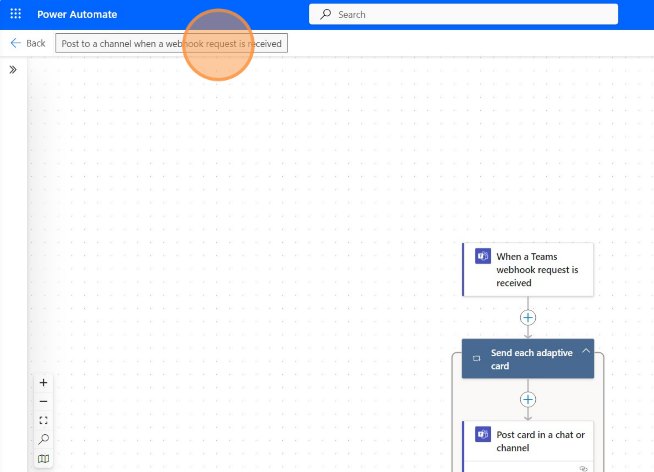Click the Power Automate title

click(x=77, y=15)
